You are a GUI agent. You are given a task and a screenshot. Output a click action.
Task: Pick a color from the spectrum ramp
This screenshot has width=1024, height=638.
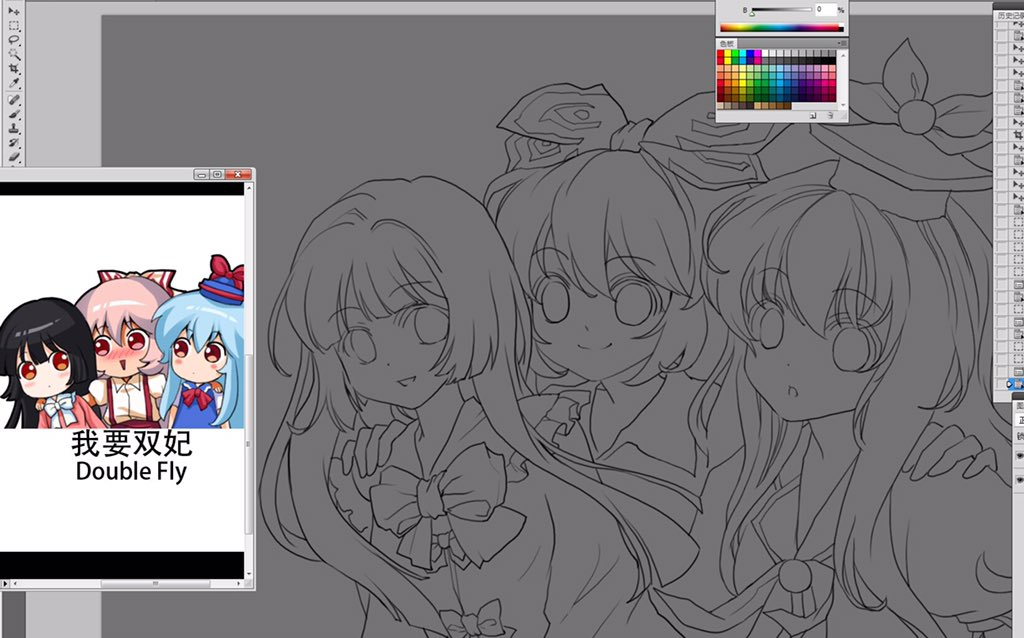coord(780,27)
